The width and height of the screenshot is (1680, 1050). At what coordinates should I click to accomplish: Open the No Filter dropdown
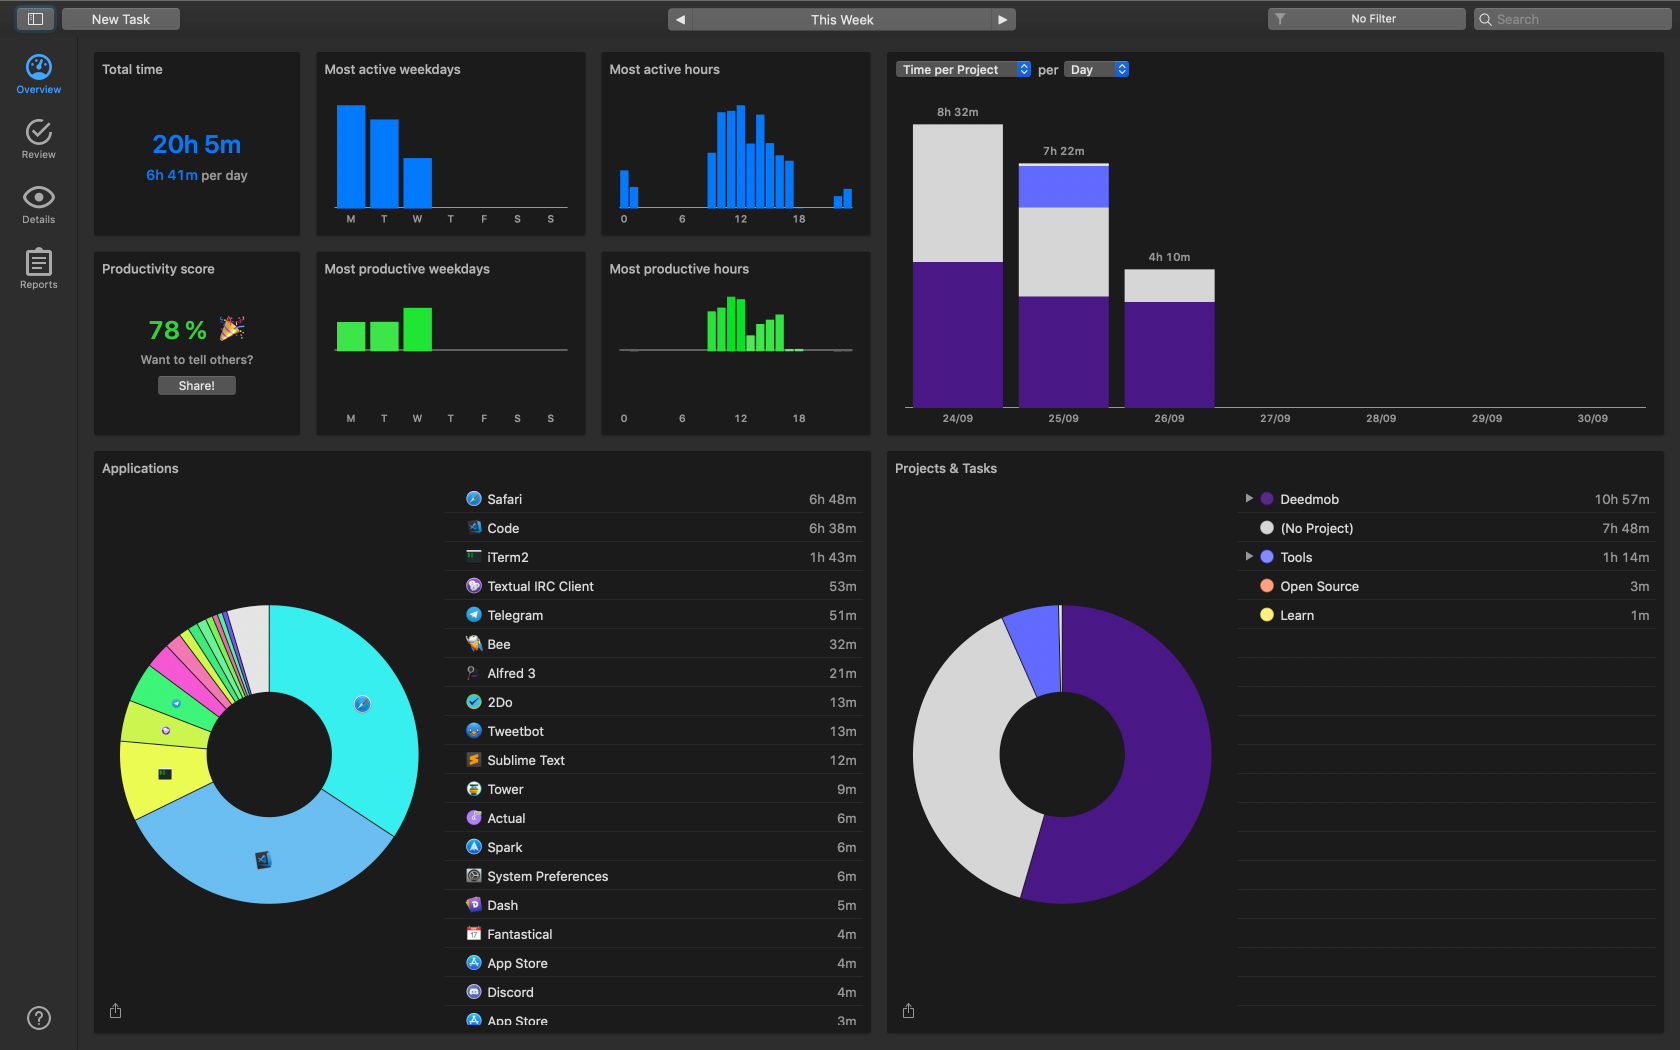click(x=1366, y=19)
